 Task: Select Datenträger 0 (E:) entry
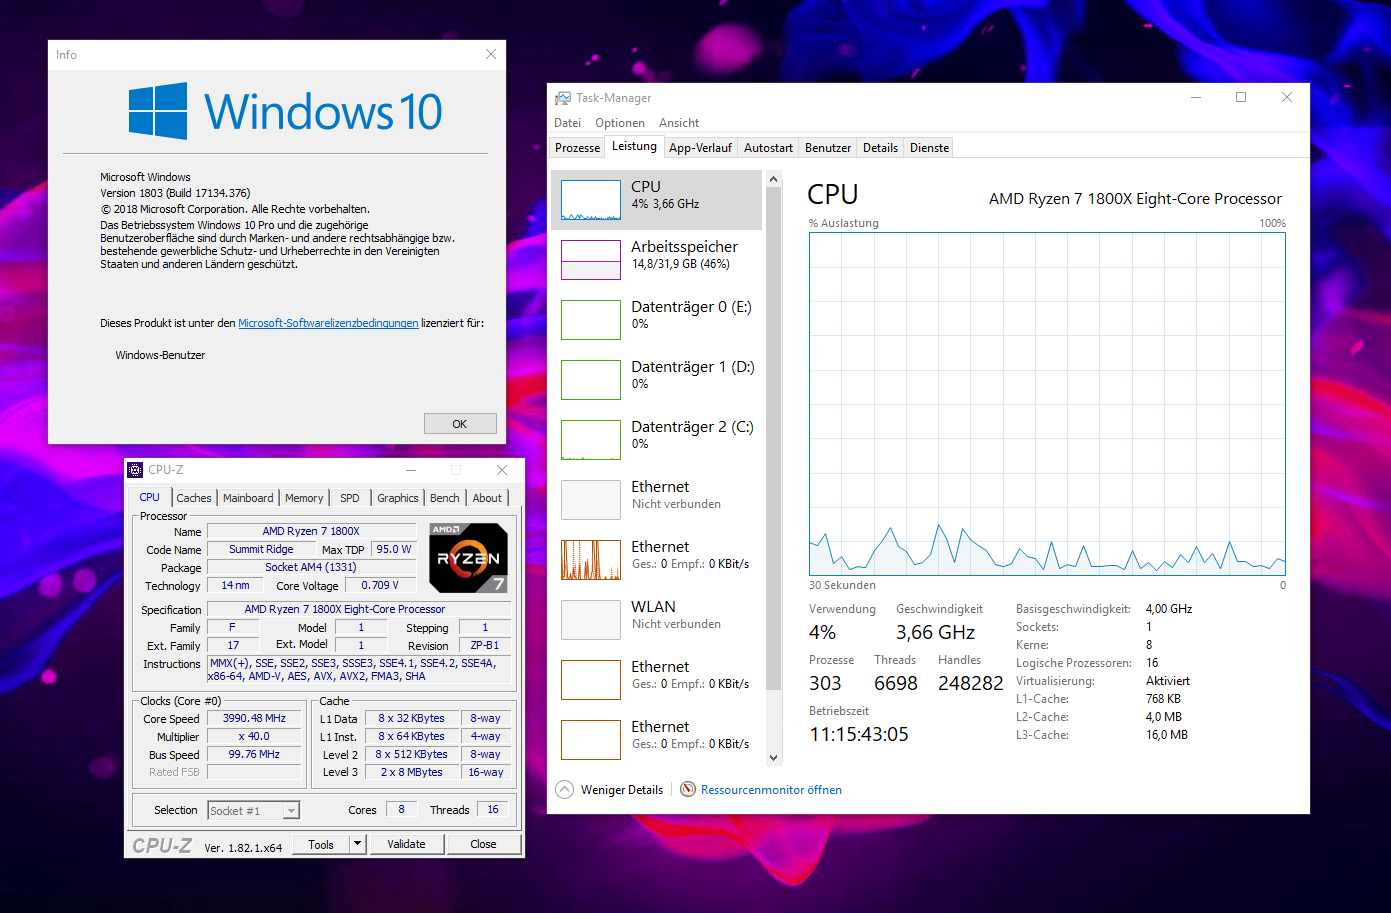(656, 320)
